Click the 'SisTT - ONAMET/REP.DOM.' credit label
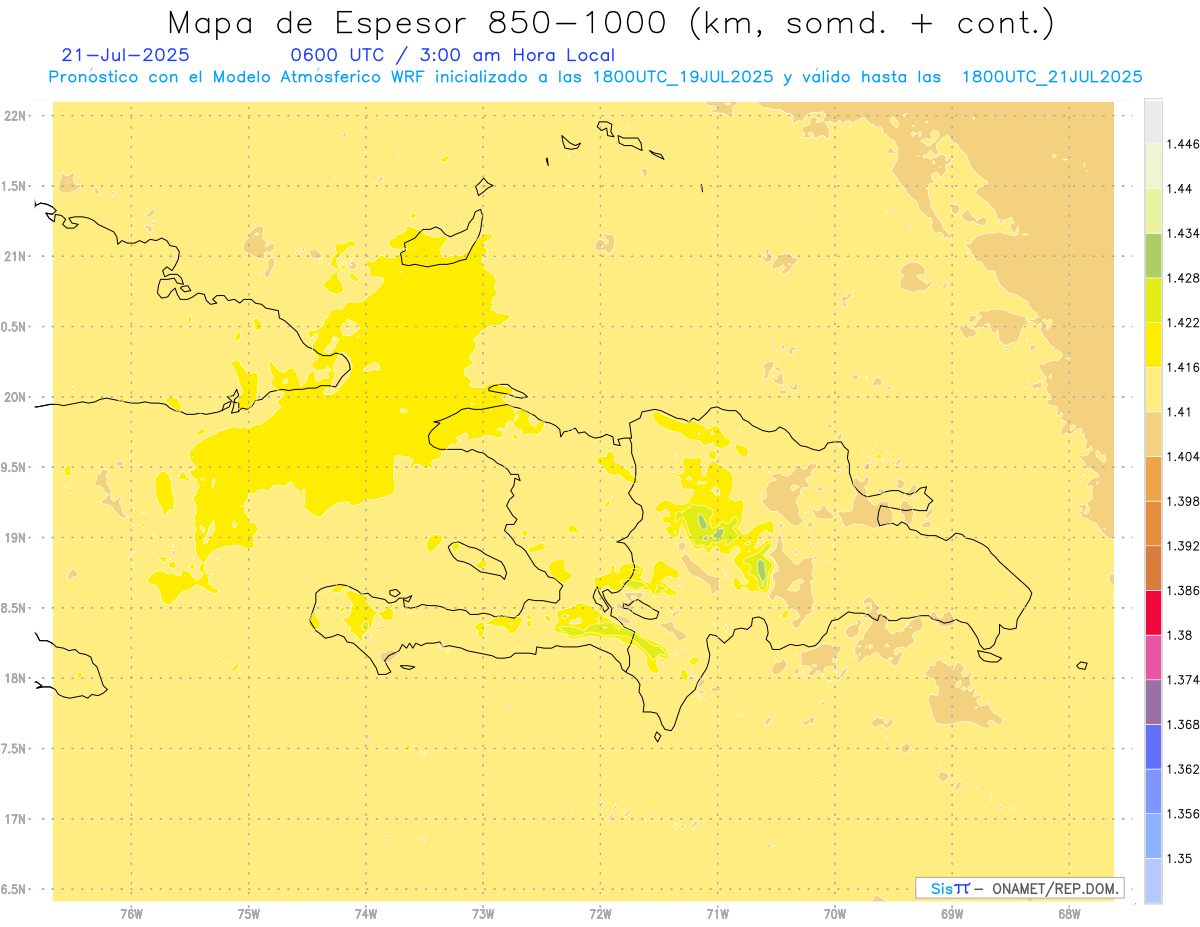This screenshot has height=927, width=1200. (1022, 888)
